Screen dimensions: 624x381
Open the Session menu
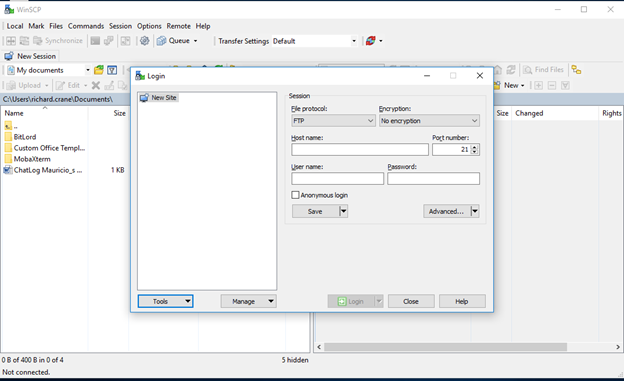click(x=120, y=26)
